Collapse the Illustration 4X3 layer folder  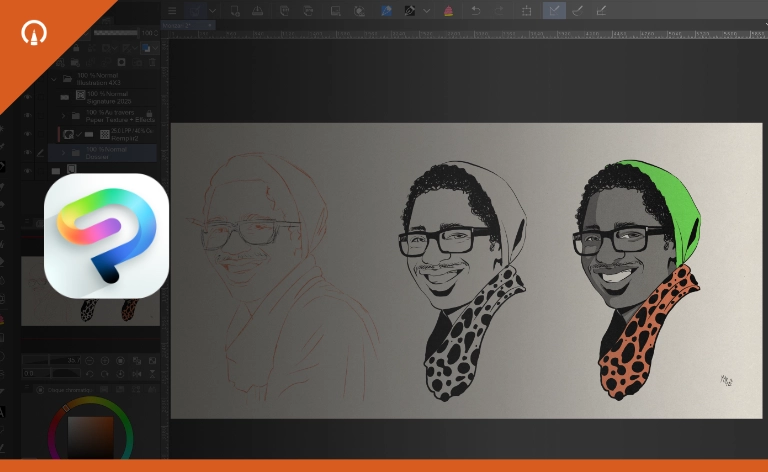point(54,78)
